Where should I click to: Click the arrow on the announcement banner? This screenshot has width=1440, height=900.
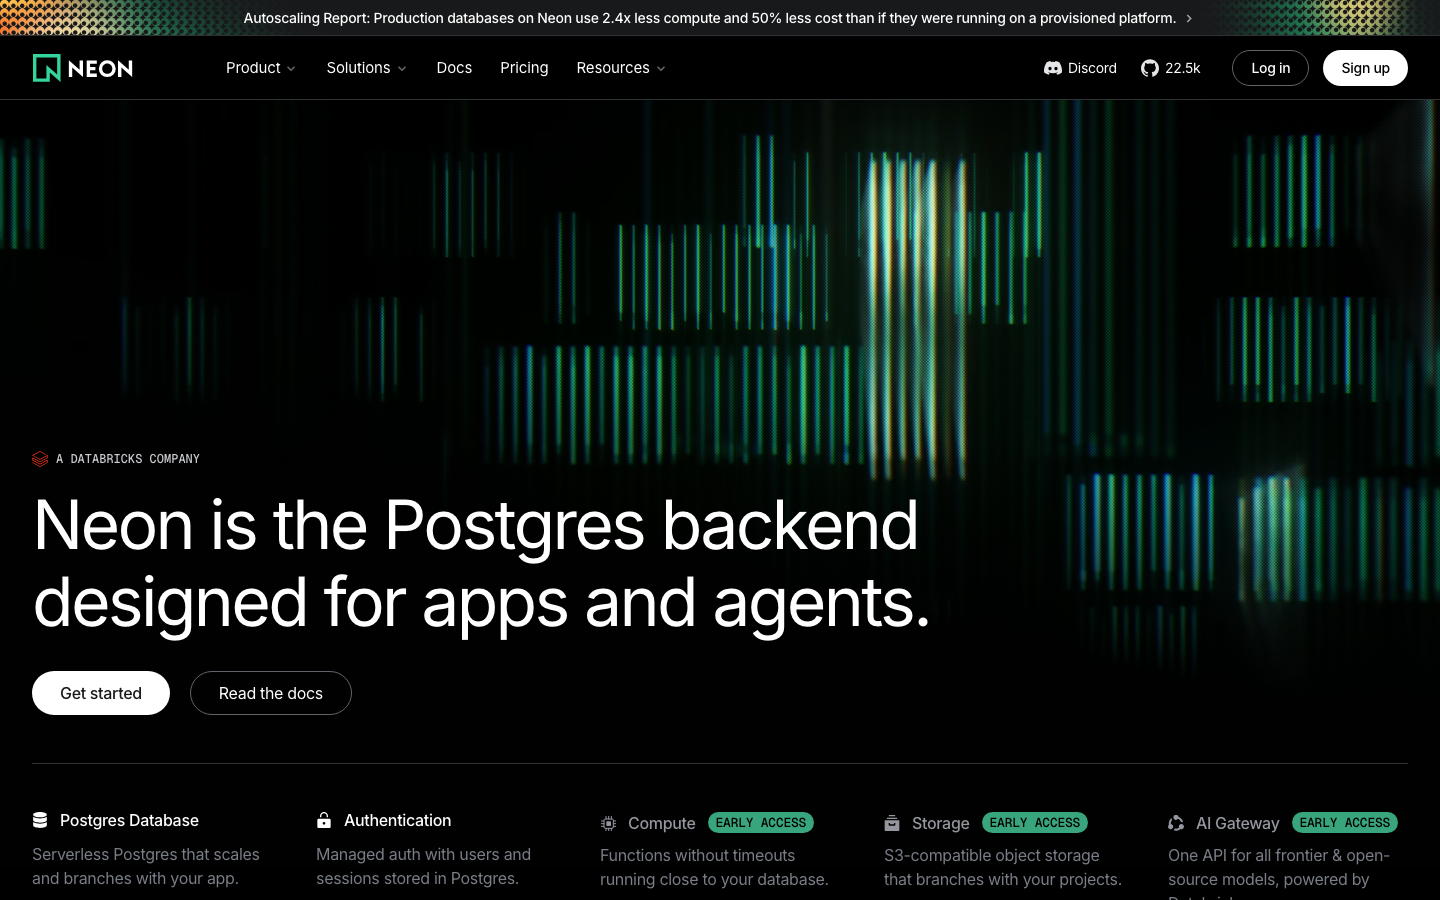pos(1189,18)
